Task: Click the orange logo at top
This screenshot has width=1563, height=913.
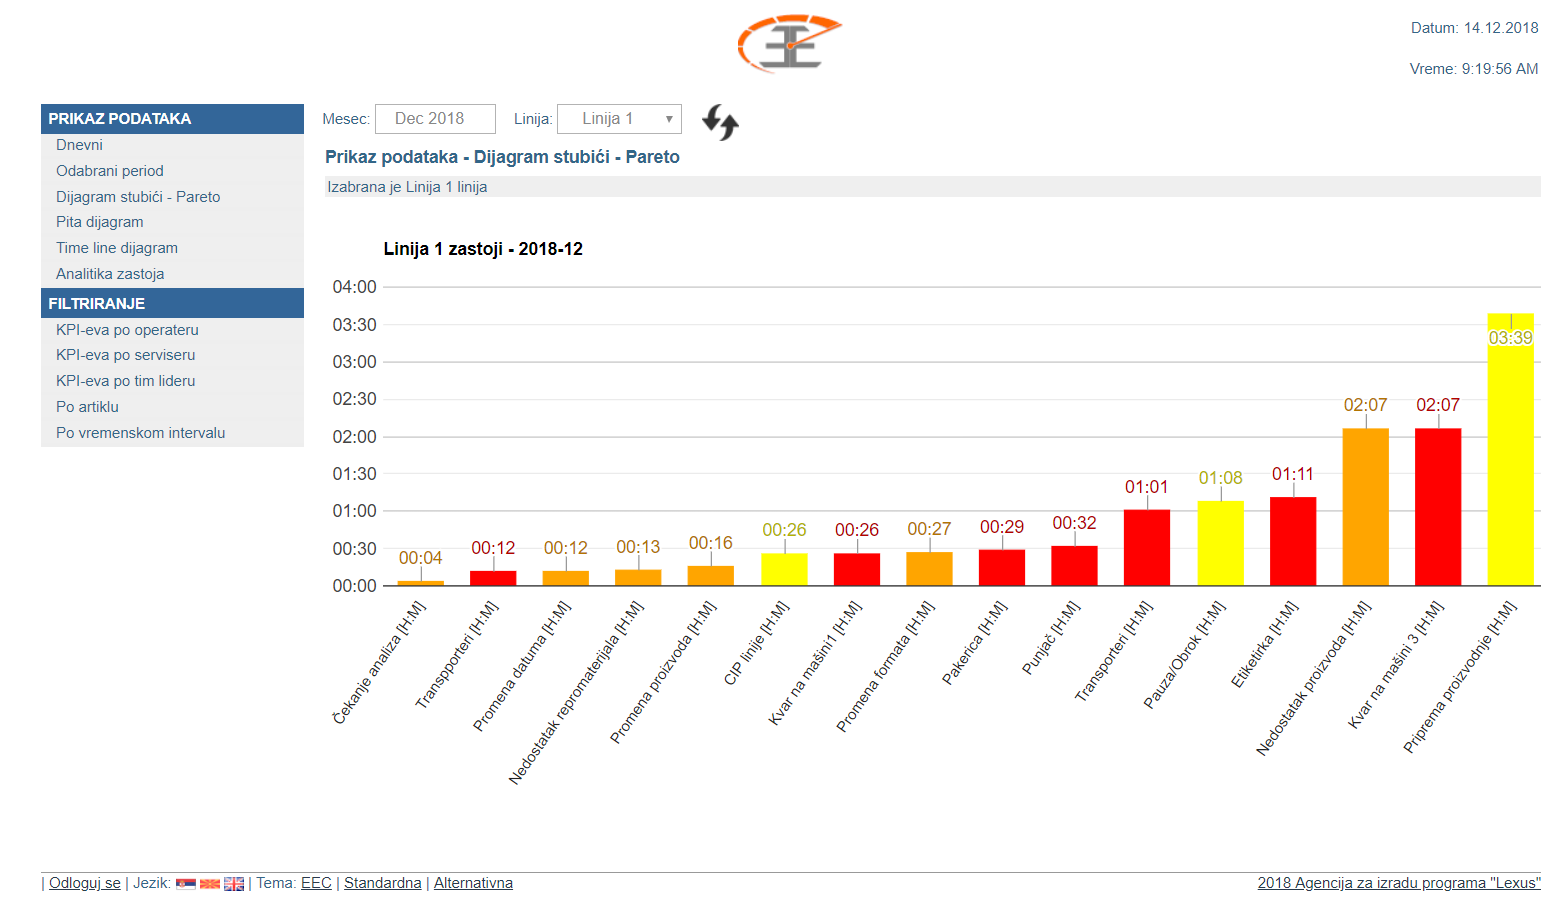Action: pyautogui.click(x=789, y=43)
